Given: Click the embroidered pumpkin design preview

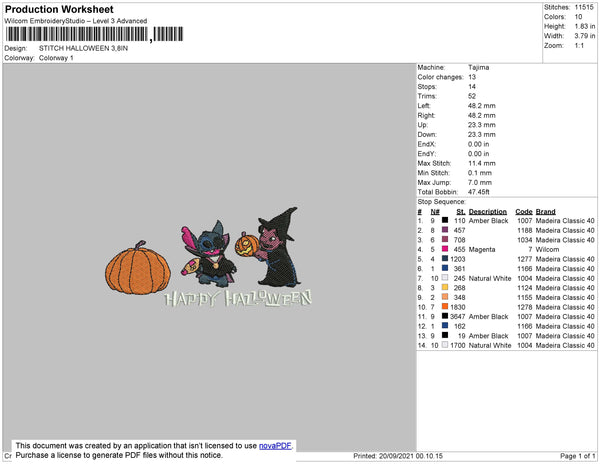Looking at the screenshot, I should point(138,268).
